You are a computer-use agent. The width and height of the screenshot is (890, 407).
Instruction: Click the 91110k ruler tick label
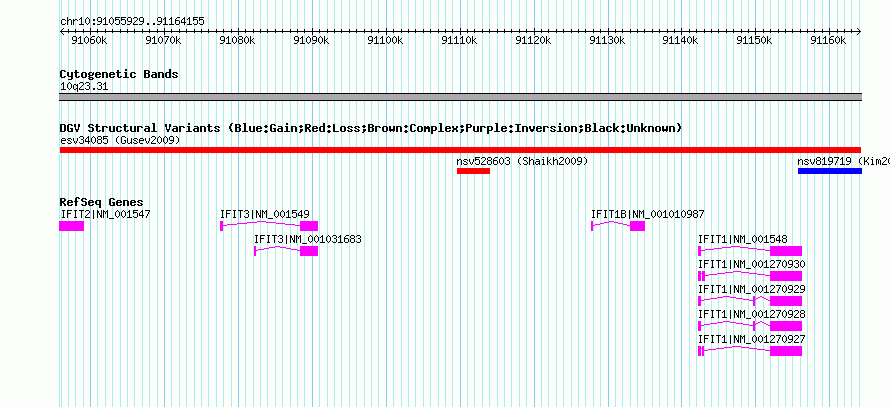click(459, 41)
